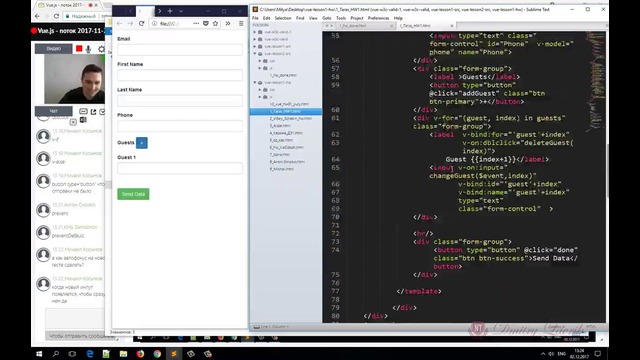Click the Pocket save icon in Firefox

[x=206, y=23]
